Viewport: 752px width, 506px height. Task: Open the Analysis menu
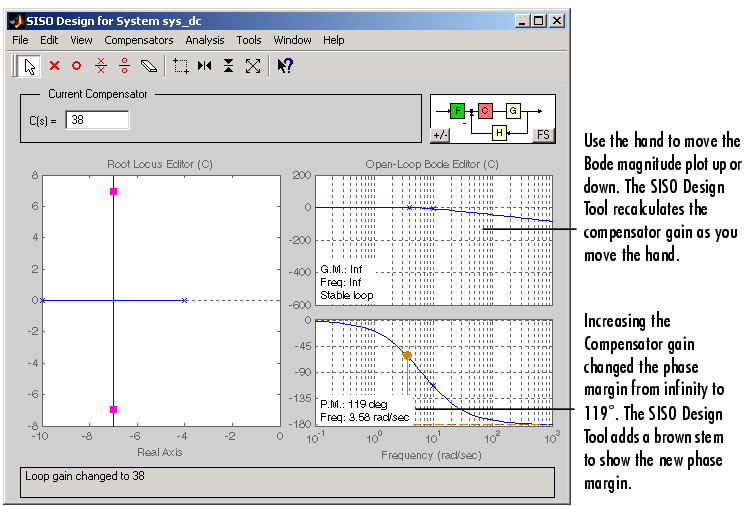[205, 40]
